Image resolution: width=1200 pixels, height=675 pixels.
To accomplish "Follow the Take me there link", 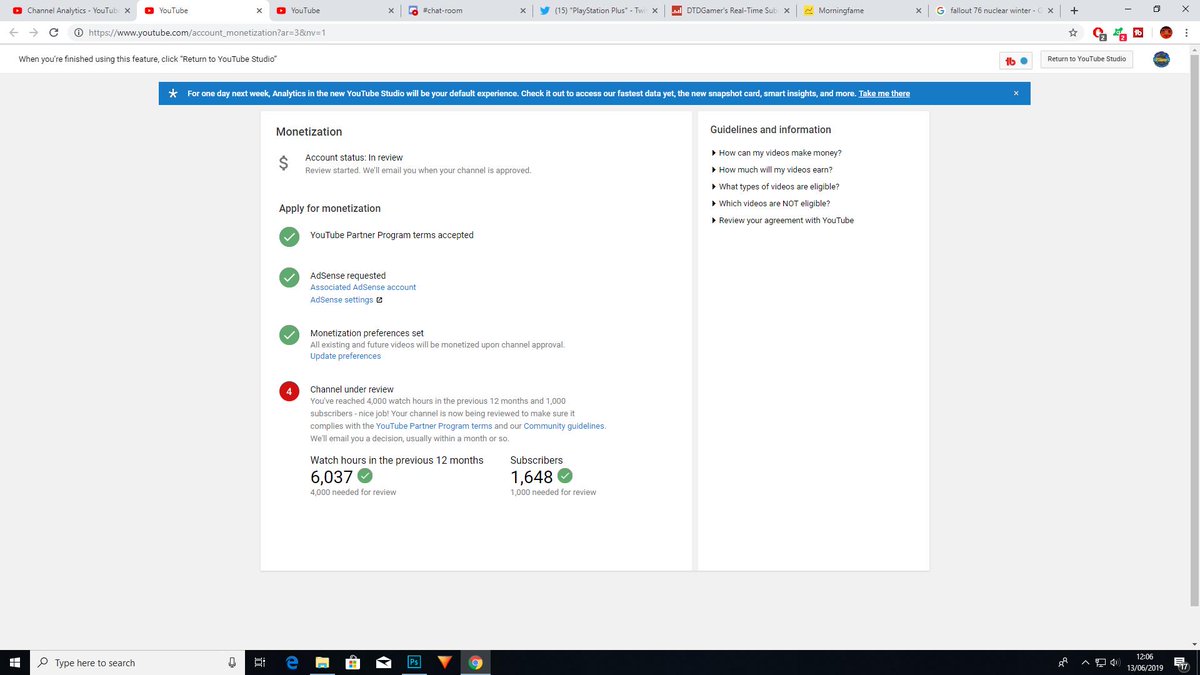I will pos(884,94).
